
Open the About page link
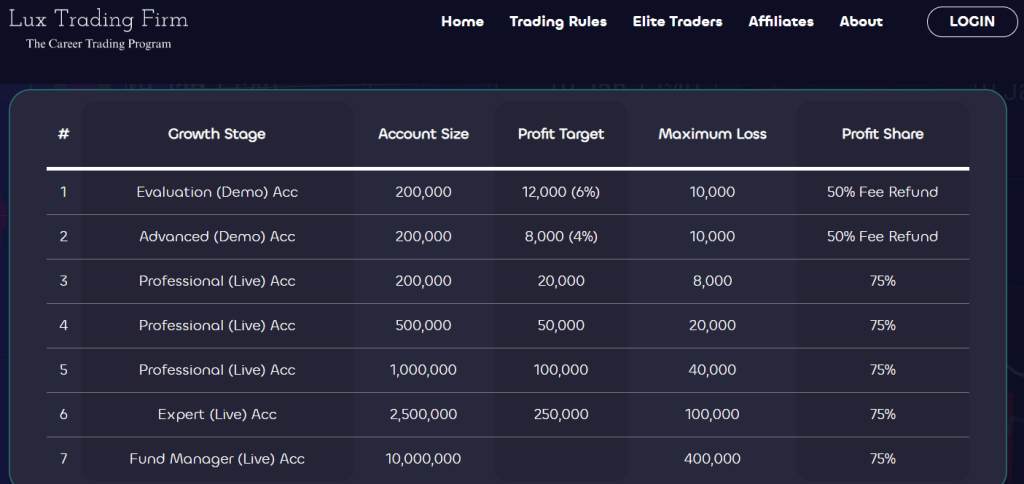(x=861, y=22)
